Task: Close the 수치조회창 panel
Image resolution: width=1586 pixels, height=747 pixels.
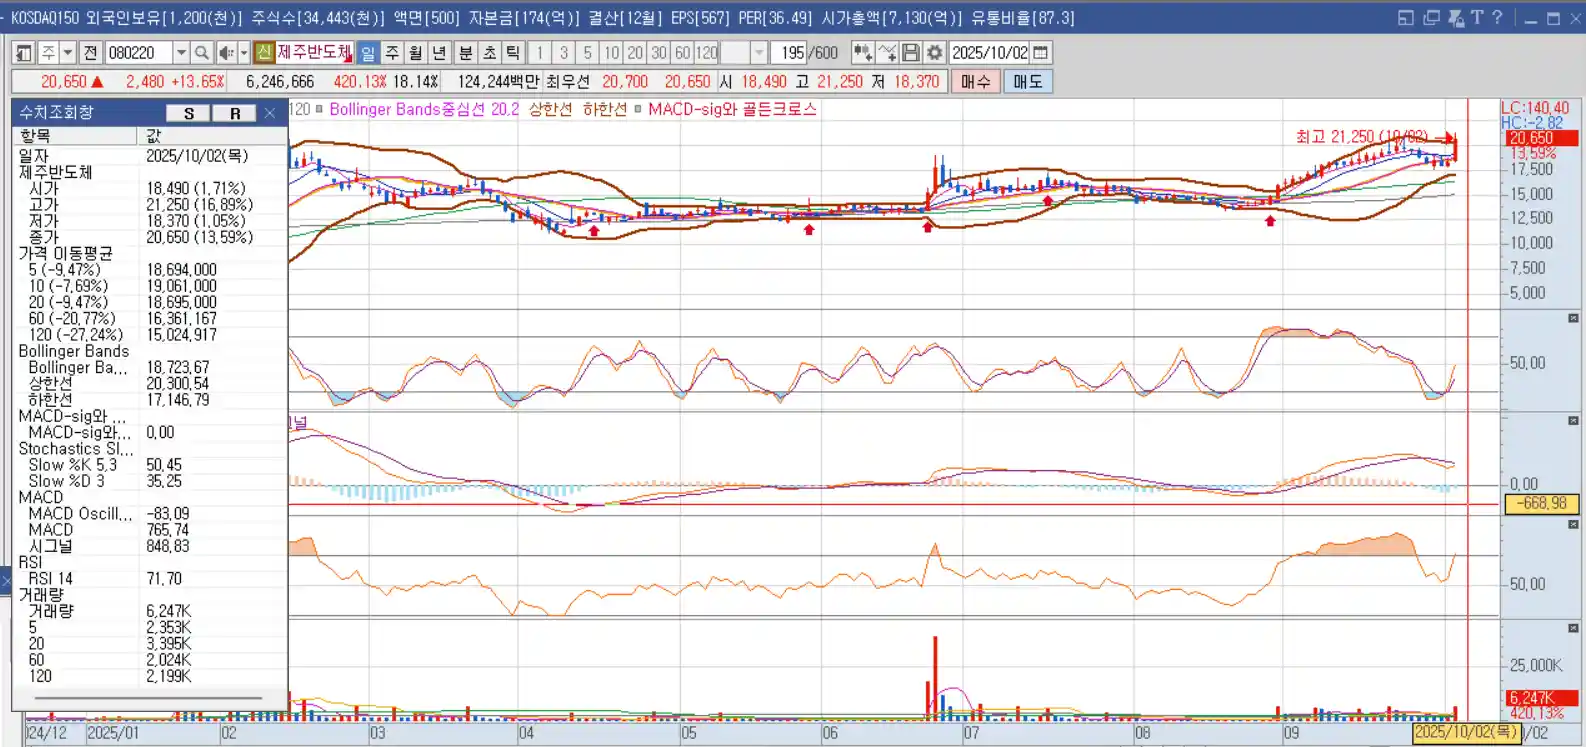Action: pos(269,113)
